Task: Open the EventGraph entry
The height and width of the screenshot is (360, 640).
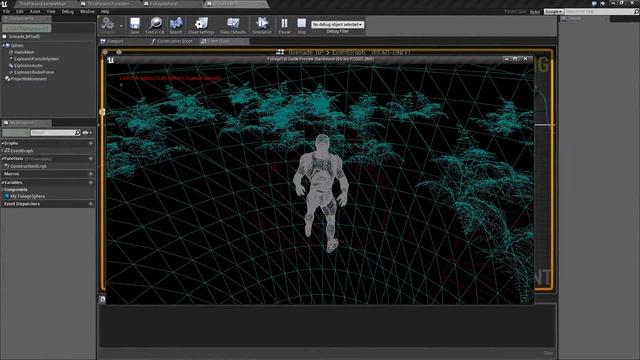Action: tap(21, 151)
